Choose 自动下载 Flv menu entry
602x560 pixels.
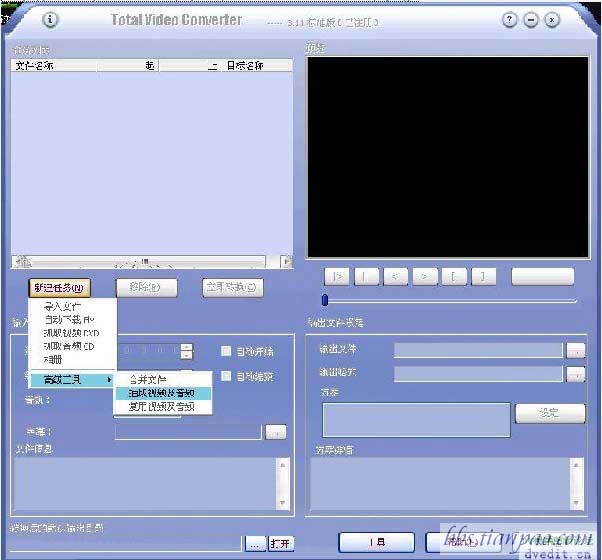point(72,319)
